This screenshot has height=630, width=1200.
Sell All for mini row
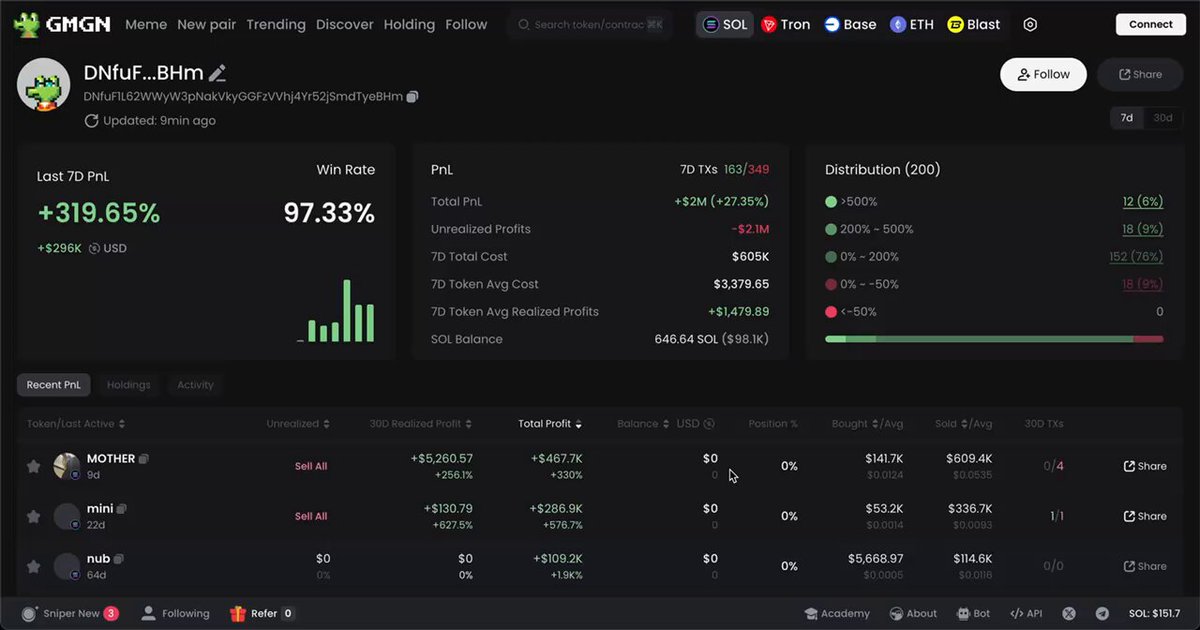pos(311,516)
